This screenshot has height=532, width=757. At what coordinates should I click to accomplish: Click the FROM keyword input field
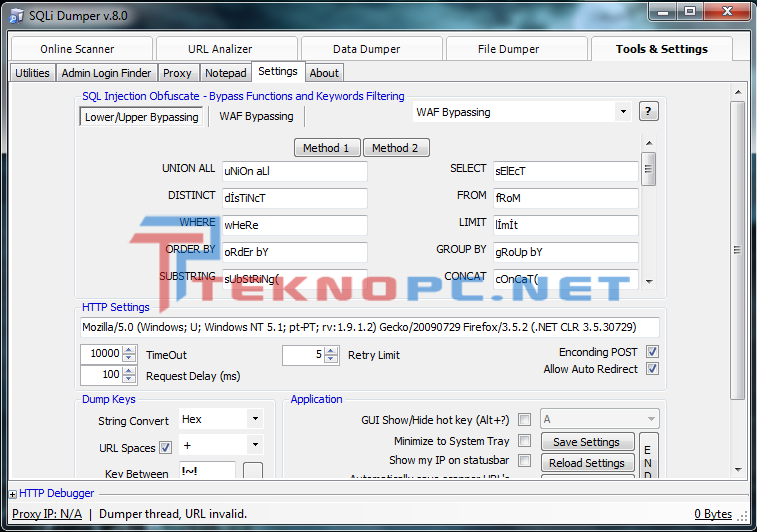(566, 198)
